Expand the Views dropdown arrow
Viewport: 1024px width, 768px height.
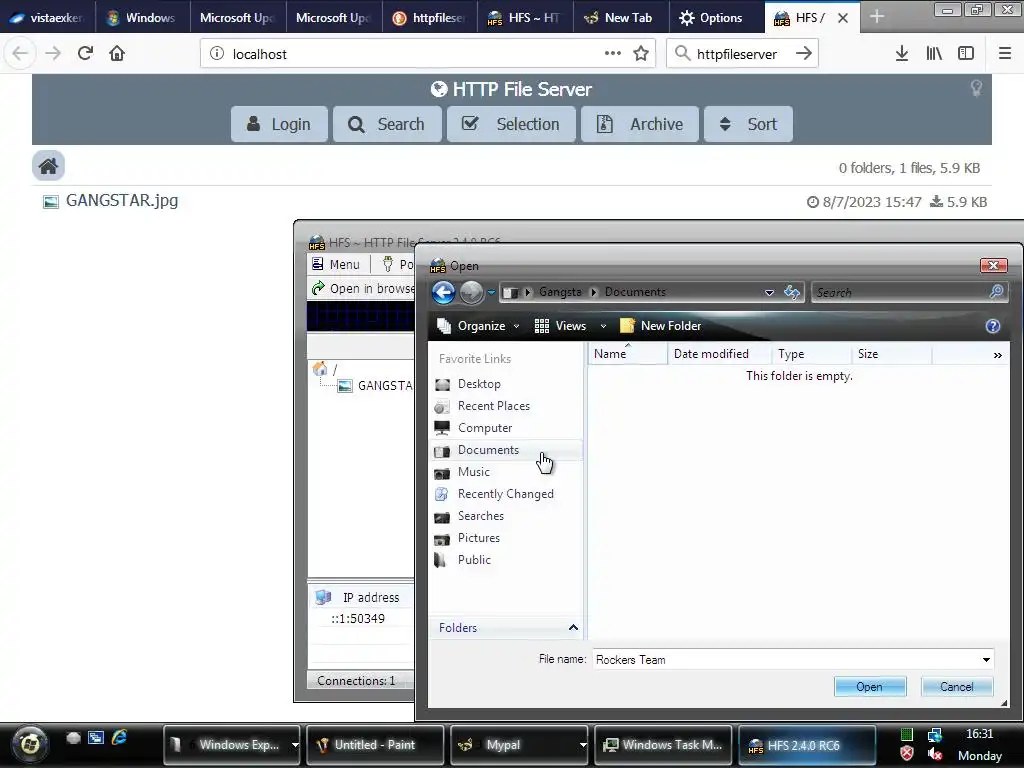[603, 326]
